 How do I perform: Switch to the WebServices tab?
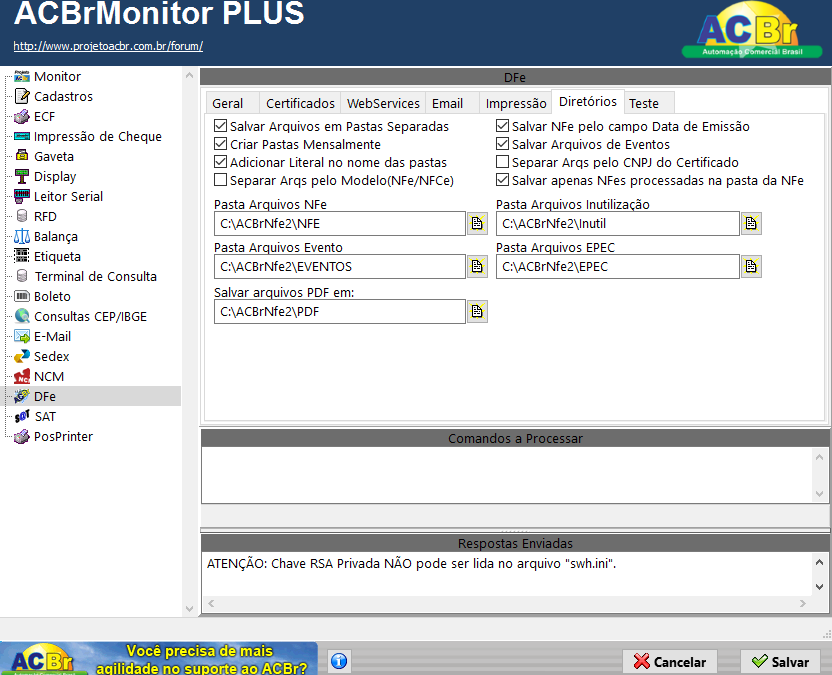coord(383,103)
